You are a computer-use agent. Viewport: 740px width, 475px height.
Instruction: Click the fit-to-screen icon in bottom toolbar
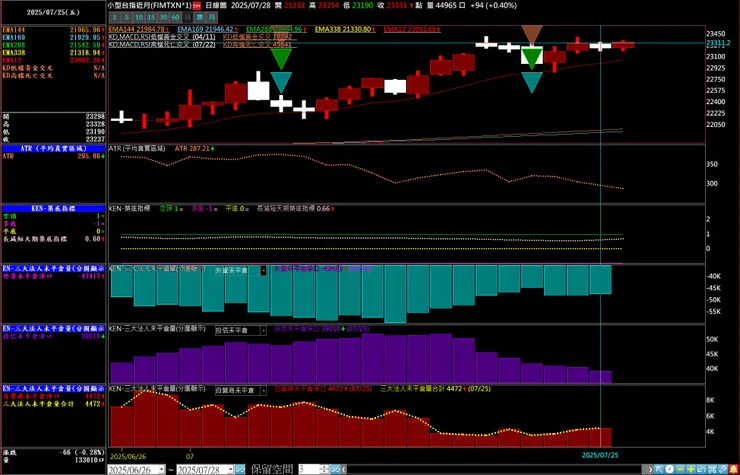pyautogui.click(x=712, y=469)
